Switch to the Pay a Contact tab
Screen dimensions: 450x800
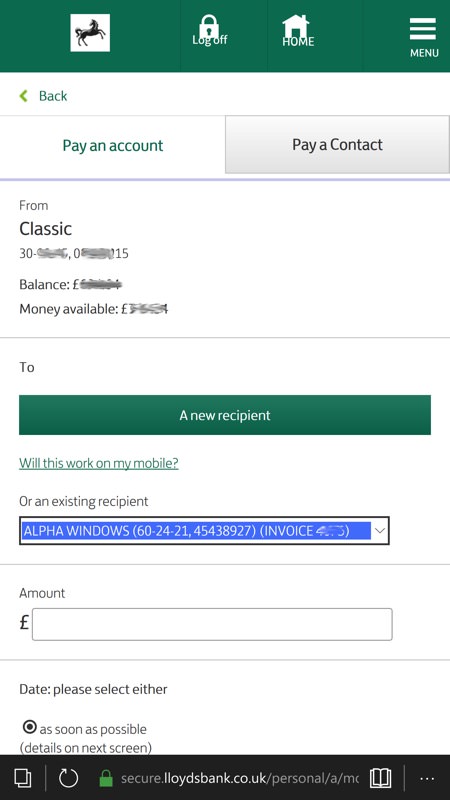pyautogui.click(x=337, y=144)
